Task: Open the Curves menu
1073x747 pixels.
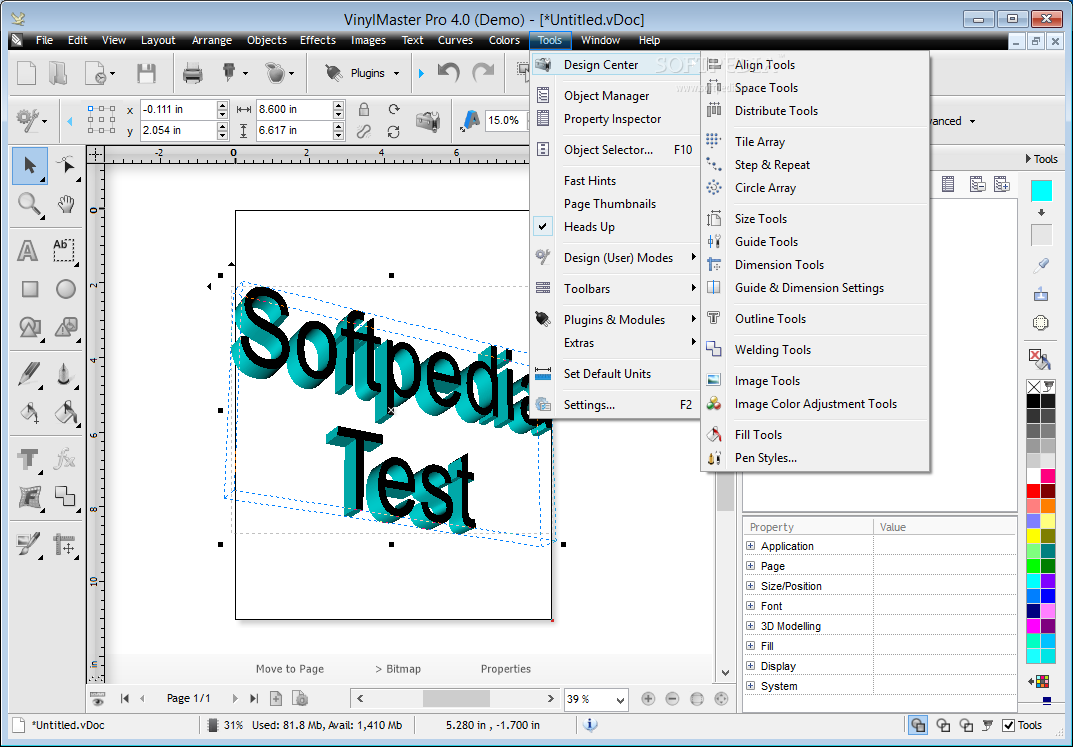Action: click(x=455, y=40)
